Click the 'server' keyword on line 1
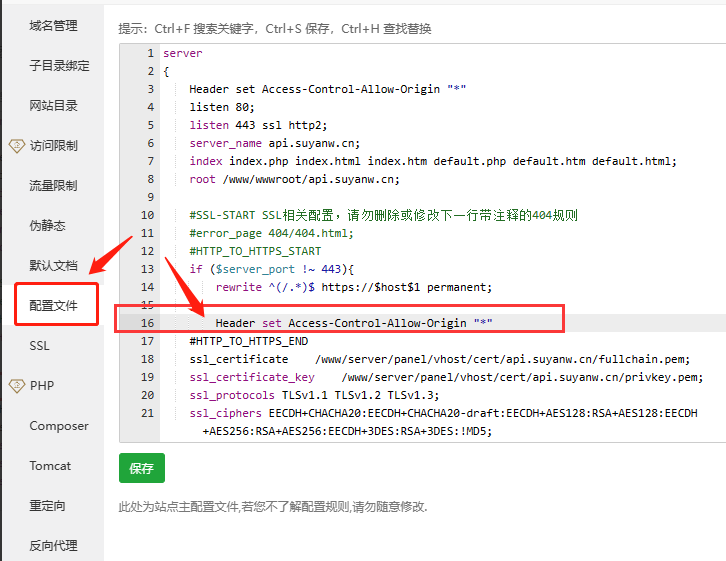This screenshot has height=561, width=726. [182, 53]
